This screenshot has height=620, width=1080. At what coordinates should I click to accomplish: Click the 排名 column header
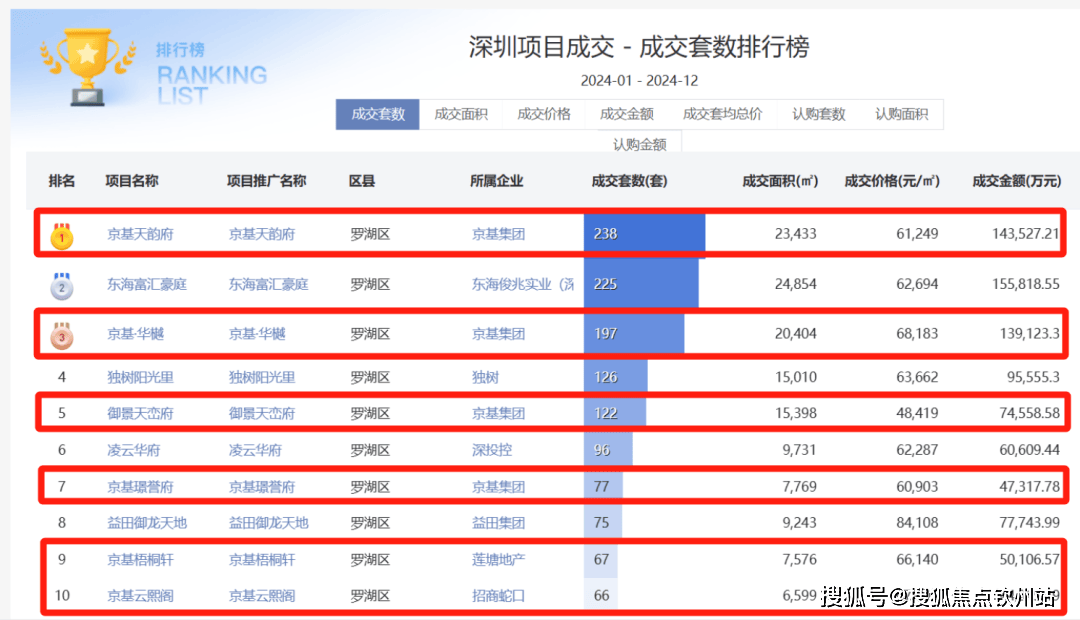pyautogui.click(x=62, y=181)
